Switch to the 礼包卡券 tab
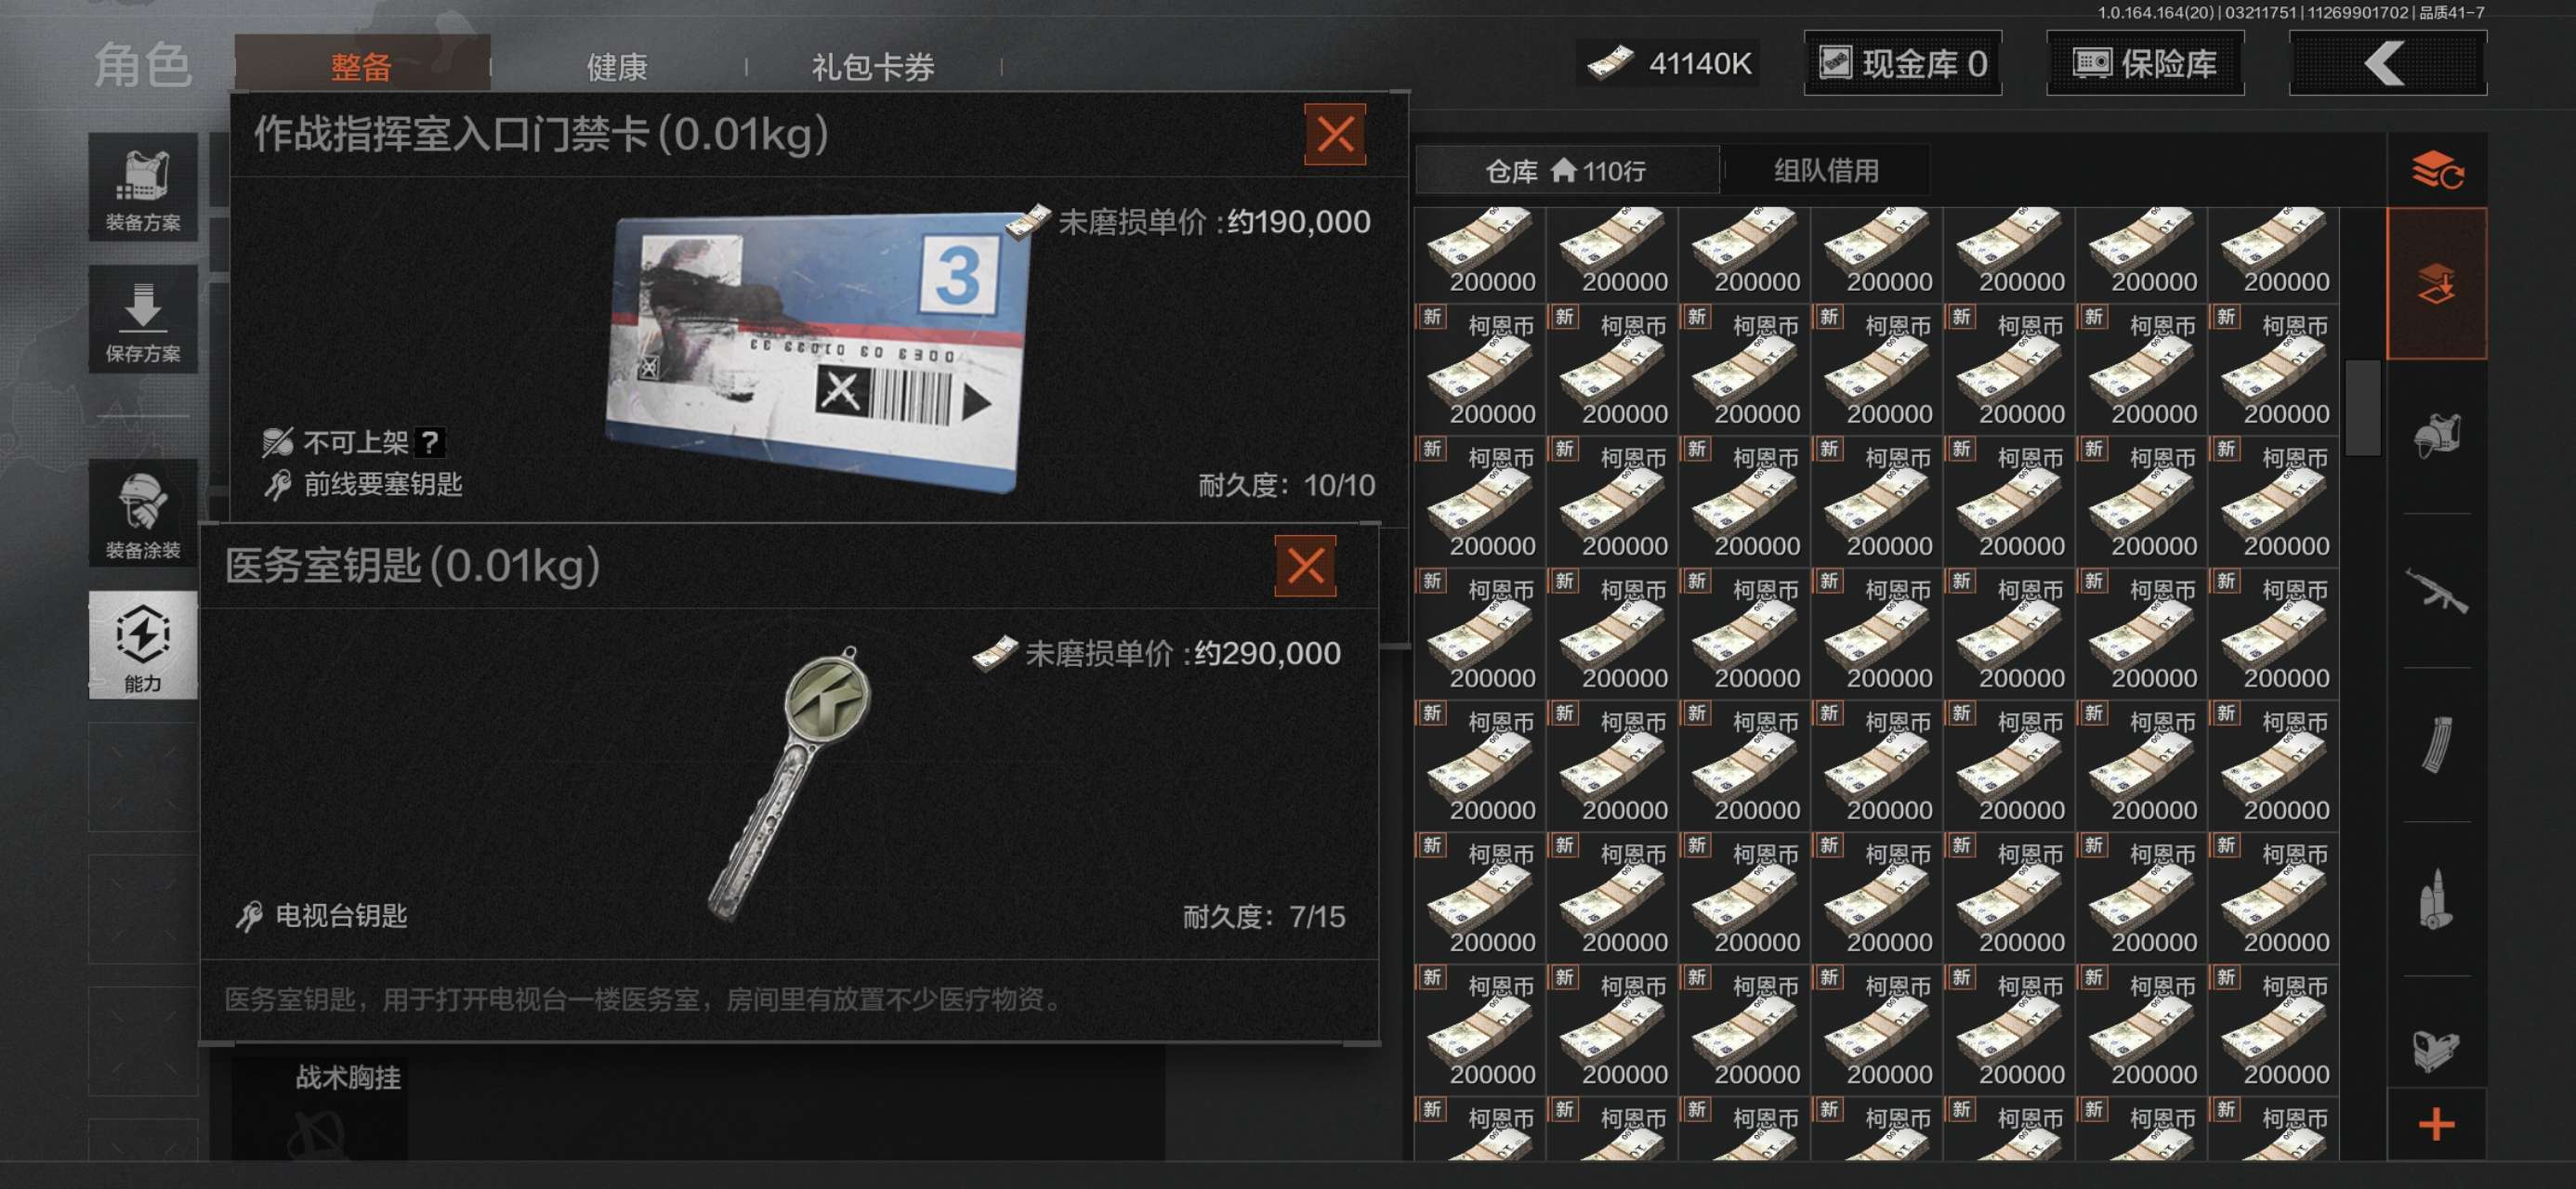This screenshot has width=2576, height=1189. pos(872,67)
